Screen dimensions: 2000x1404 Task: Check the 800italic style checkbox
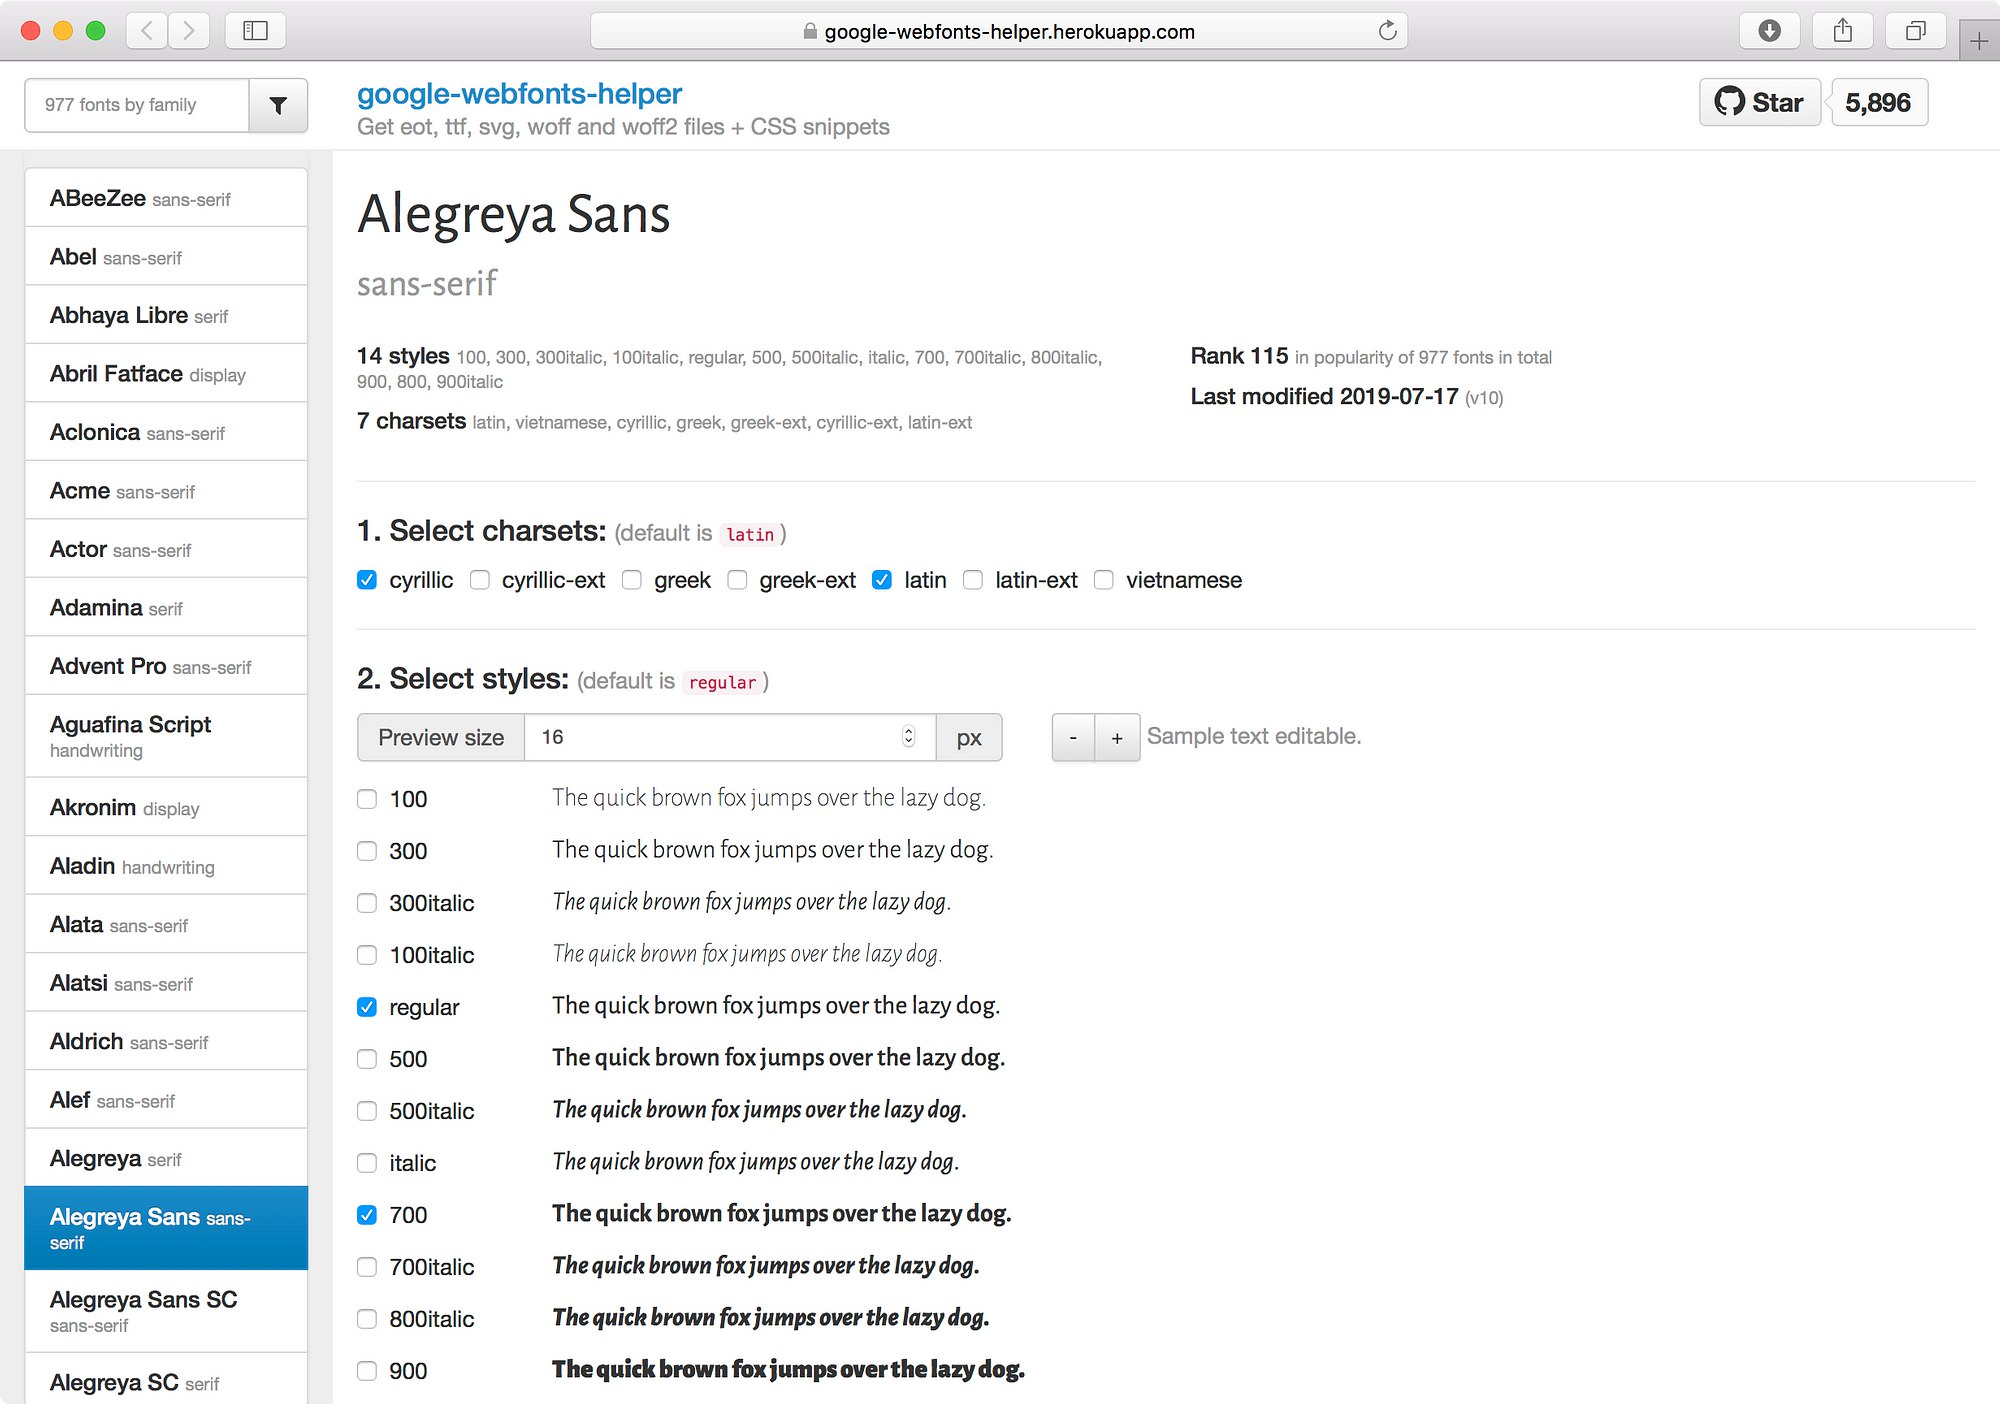point(367,1319)
